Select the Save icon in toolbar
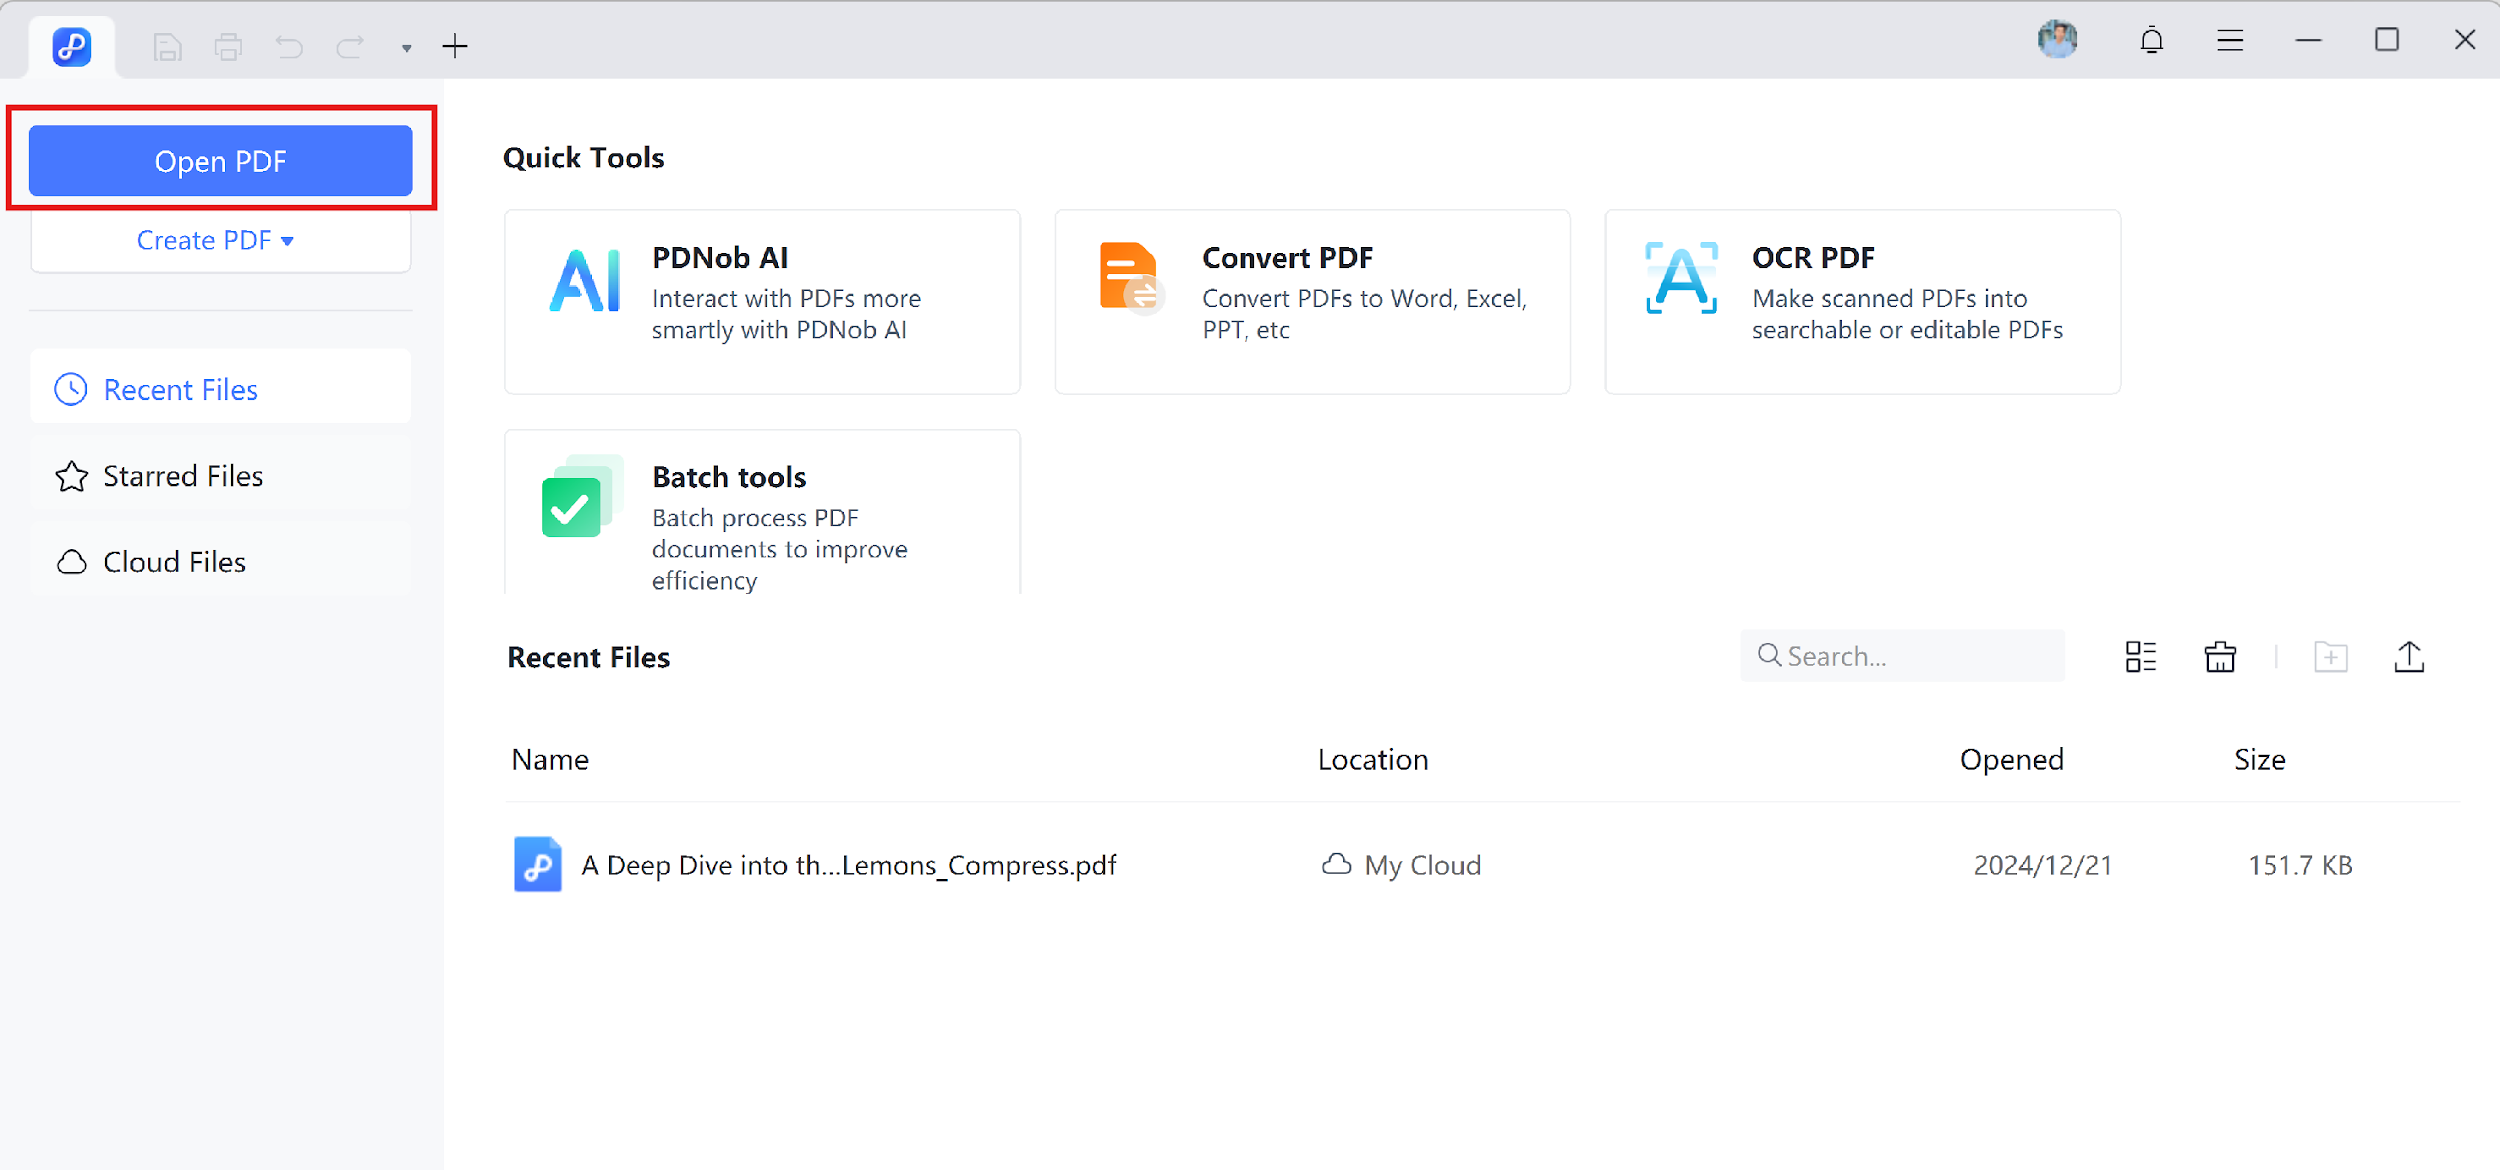Viewport: 2500px width, 1170px height. [167, 45]
